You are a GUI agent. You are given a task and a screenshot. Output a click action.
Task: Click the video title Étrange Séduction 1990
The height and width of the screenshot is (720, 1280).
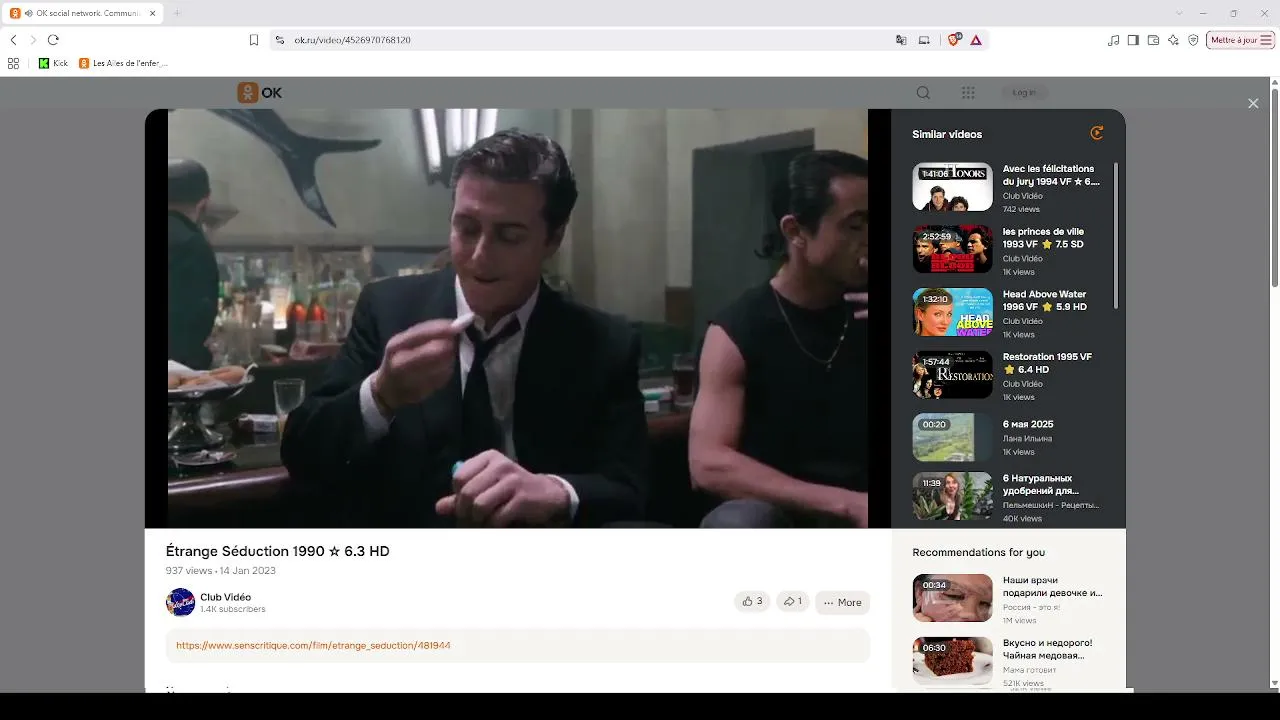pos(278,551)
